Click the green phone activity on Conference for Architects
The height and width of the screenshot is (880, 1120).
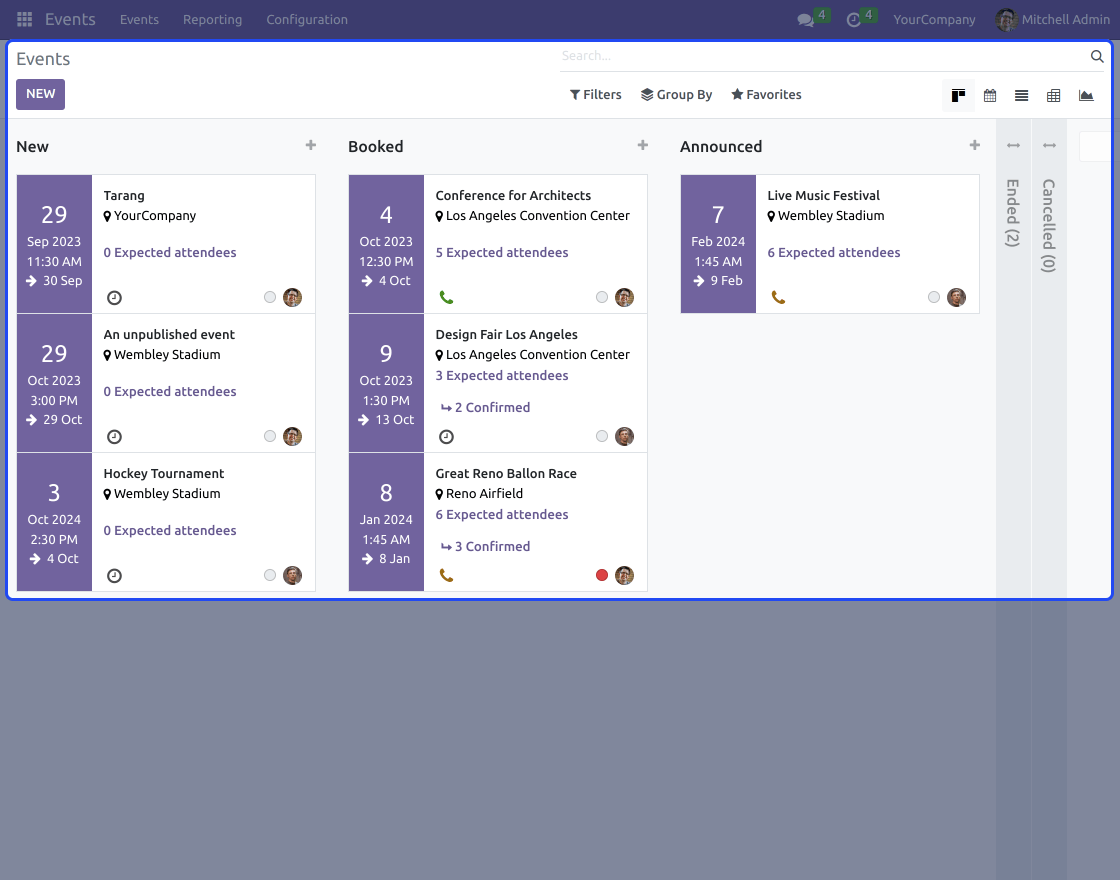pyautogui.click(x=447, y=297)
